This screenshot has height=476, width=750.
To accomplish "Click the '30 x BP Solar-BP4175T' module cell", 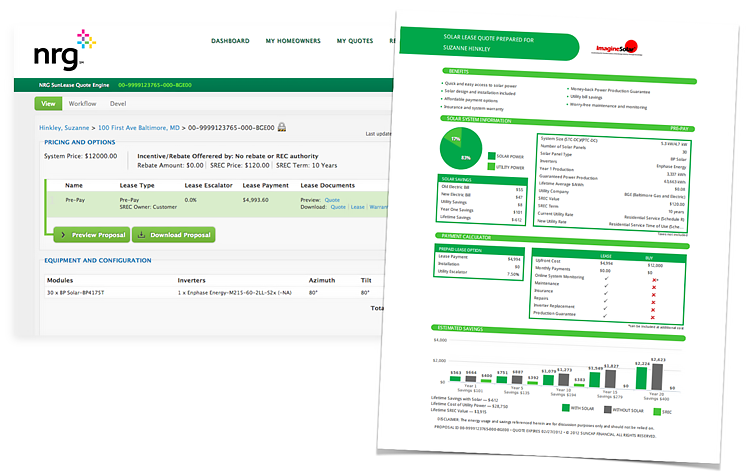I will (x=76, y=292).
